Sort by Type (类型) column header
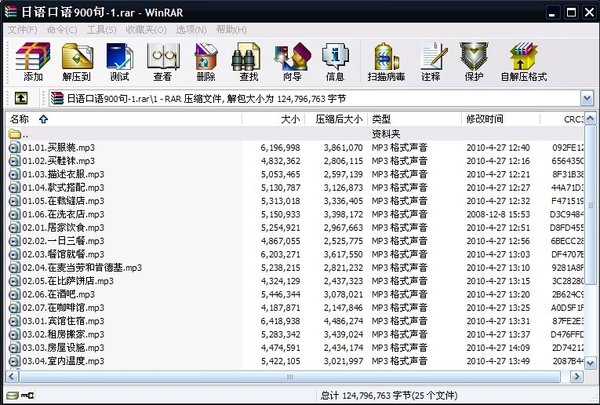The width and height of the screenshot is (600, 405). pos(414,119)
